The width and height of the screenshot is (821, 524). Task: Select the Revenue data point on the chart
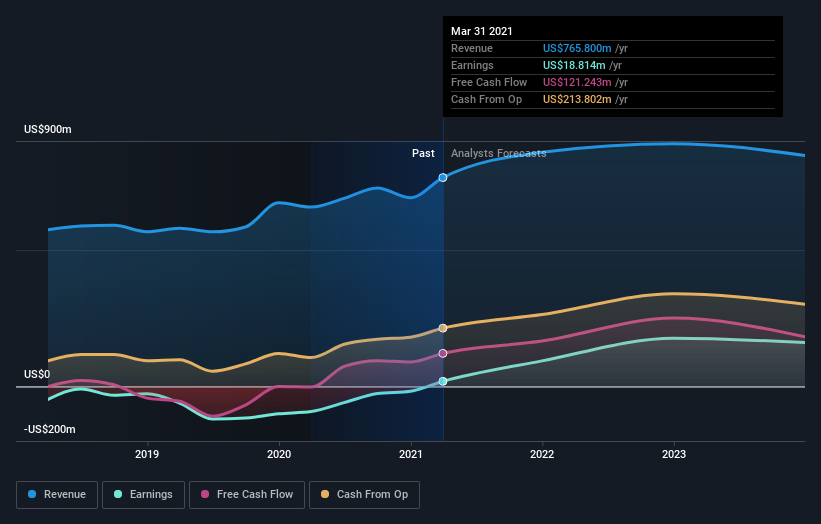coord(443,177)
